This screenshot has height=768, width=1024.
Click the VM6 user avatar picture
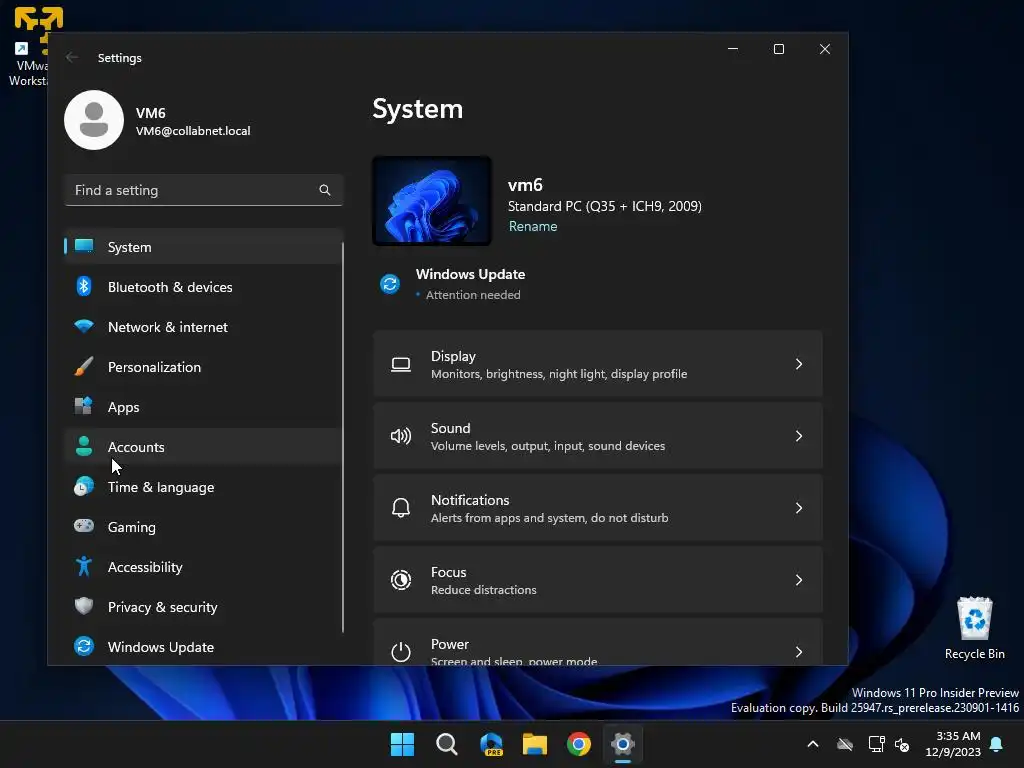tap(94, 120)
